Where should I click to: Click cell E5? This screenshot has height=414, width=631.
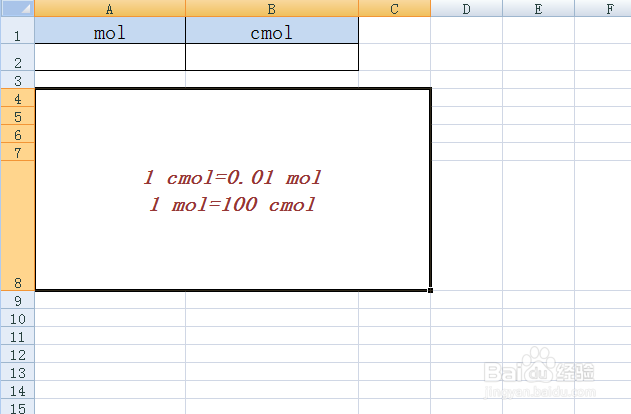pos(538,116)
